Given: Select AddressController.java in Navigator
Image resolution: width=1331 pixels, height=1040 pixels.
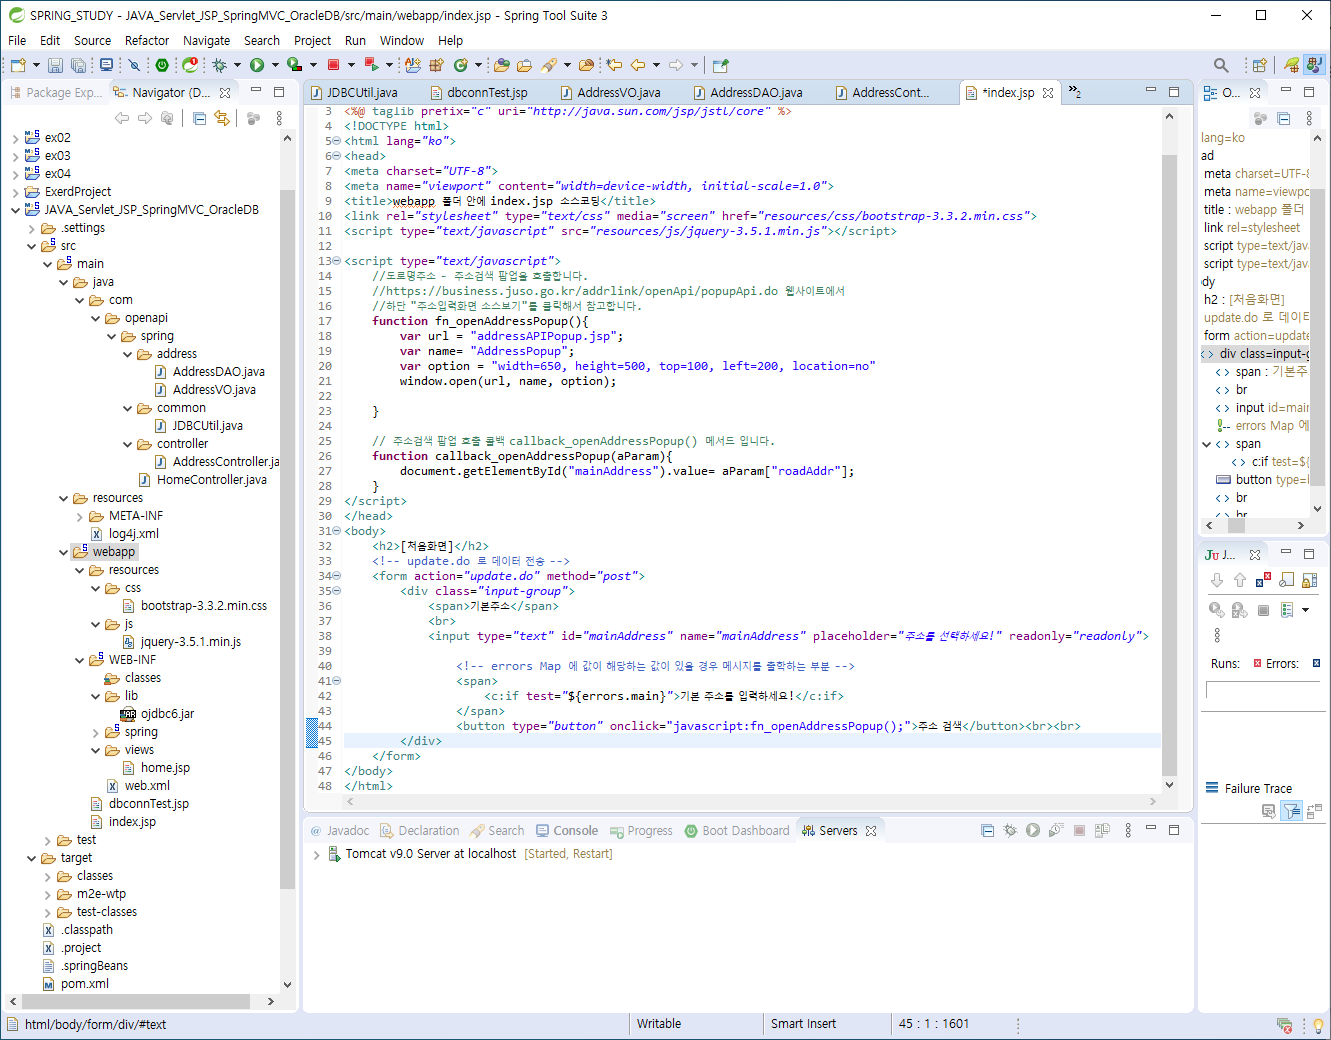Looking at the screenshot, I should pyautogui.click(x=217, y=462).
